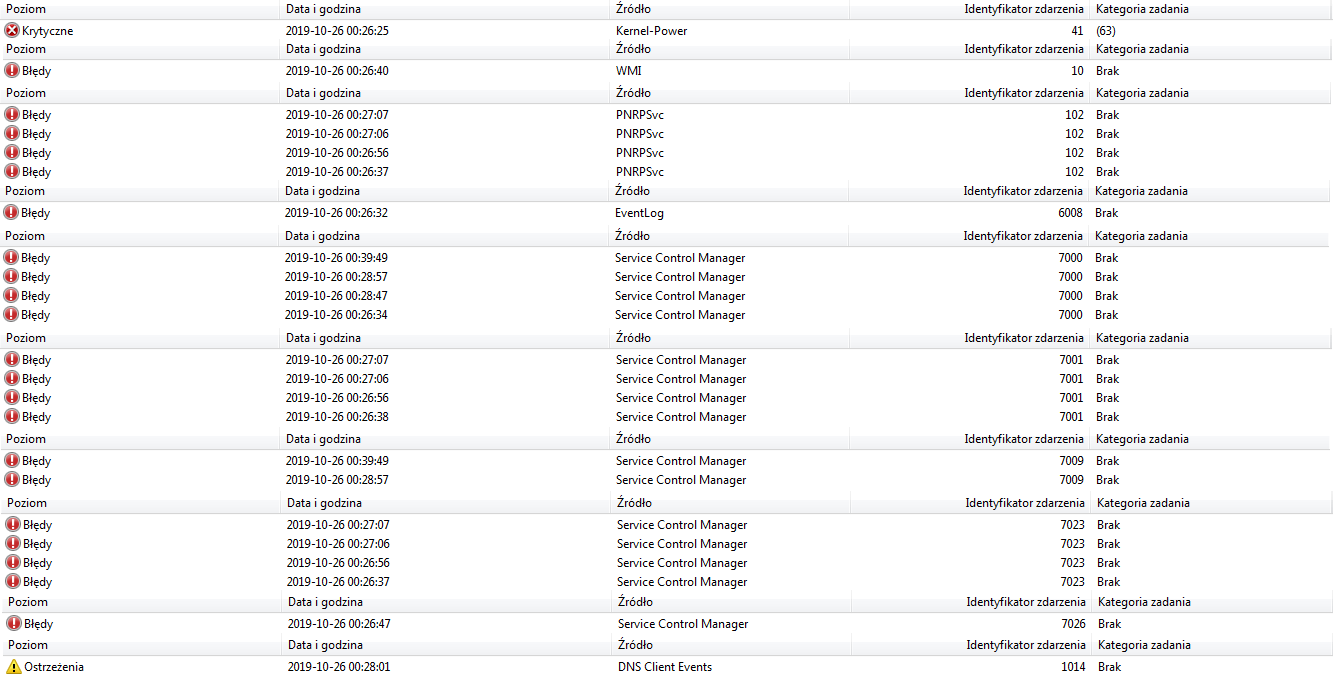Click the error icon on the event 7026 row
1333x684 pixels.
pos(14,624)
